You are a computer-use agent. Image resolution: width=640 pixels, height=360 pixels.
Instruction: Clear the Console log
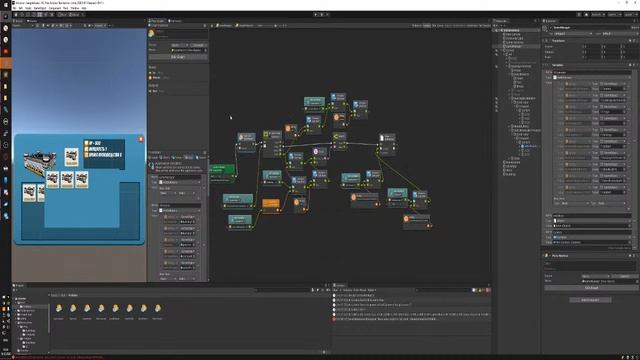336,290
